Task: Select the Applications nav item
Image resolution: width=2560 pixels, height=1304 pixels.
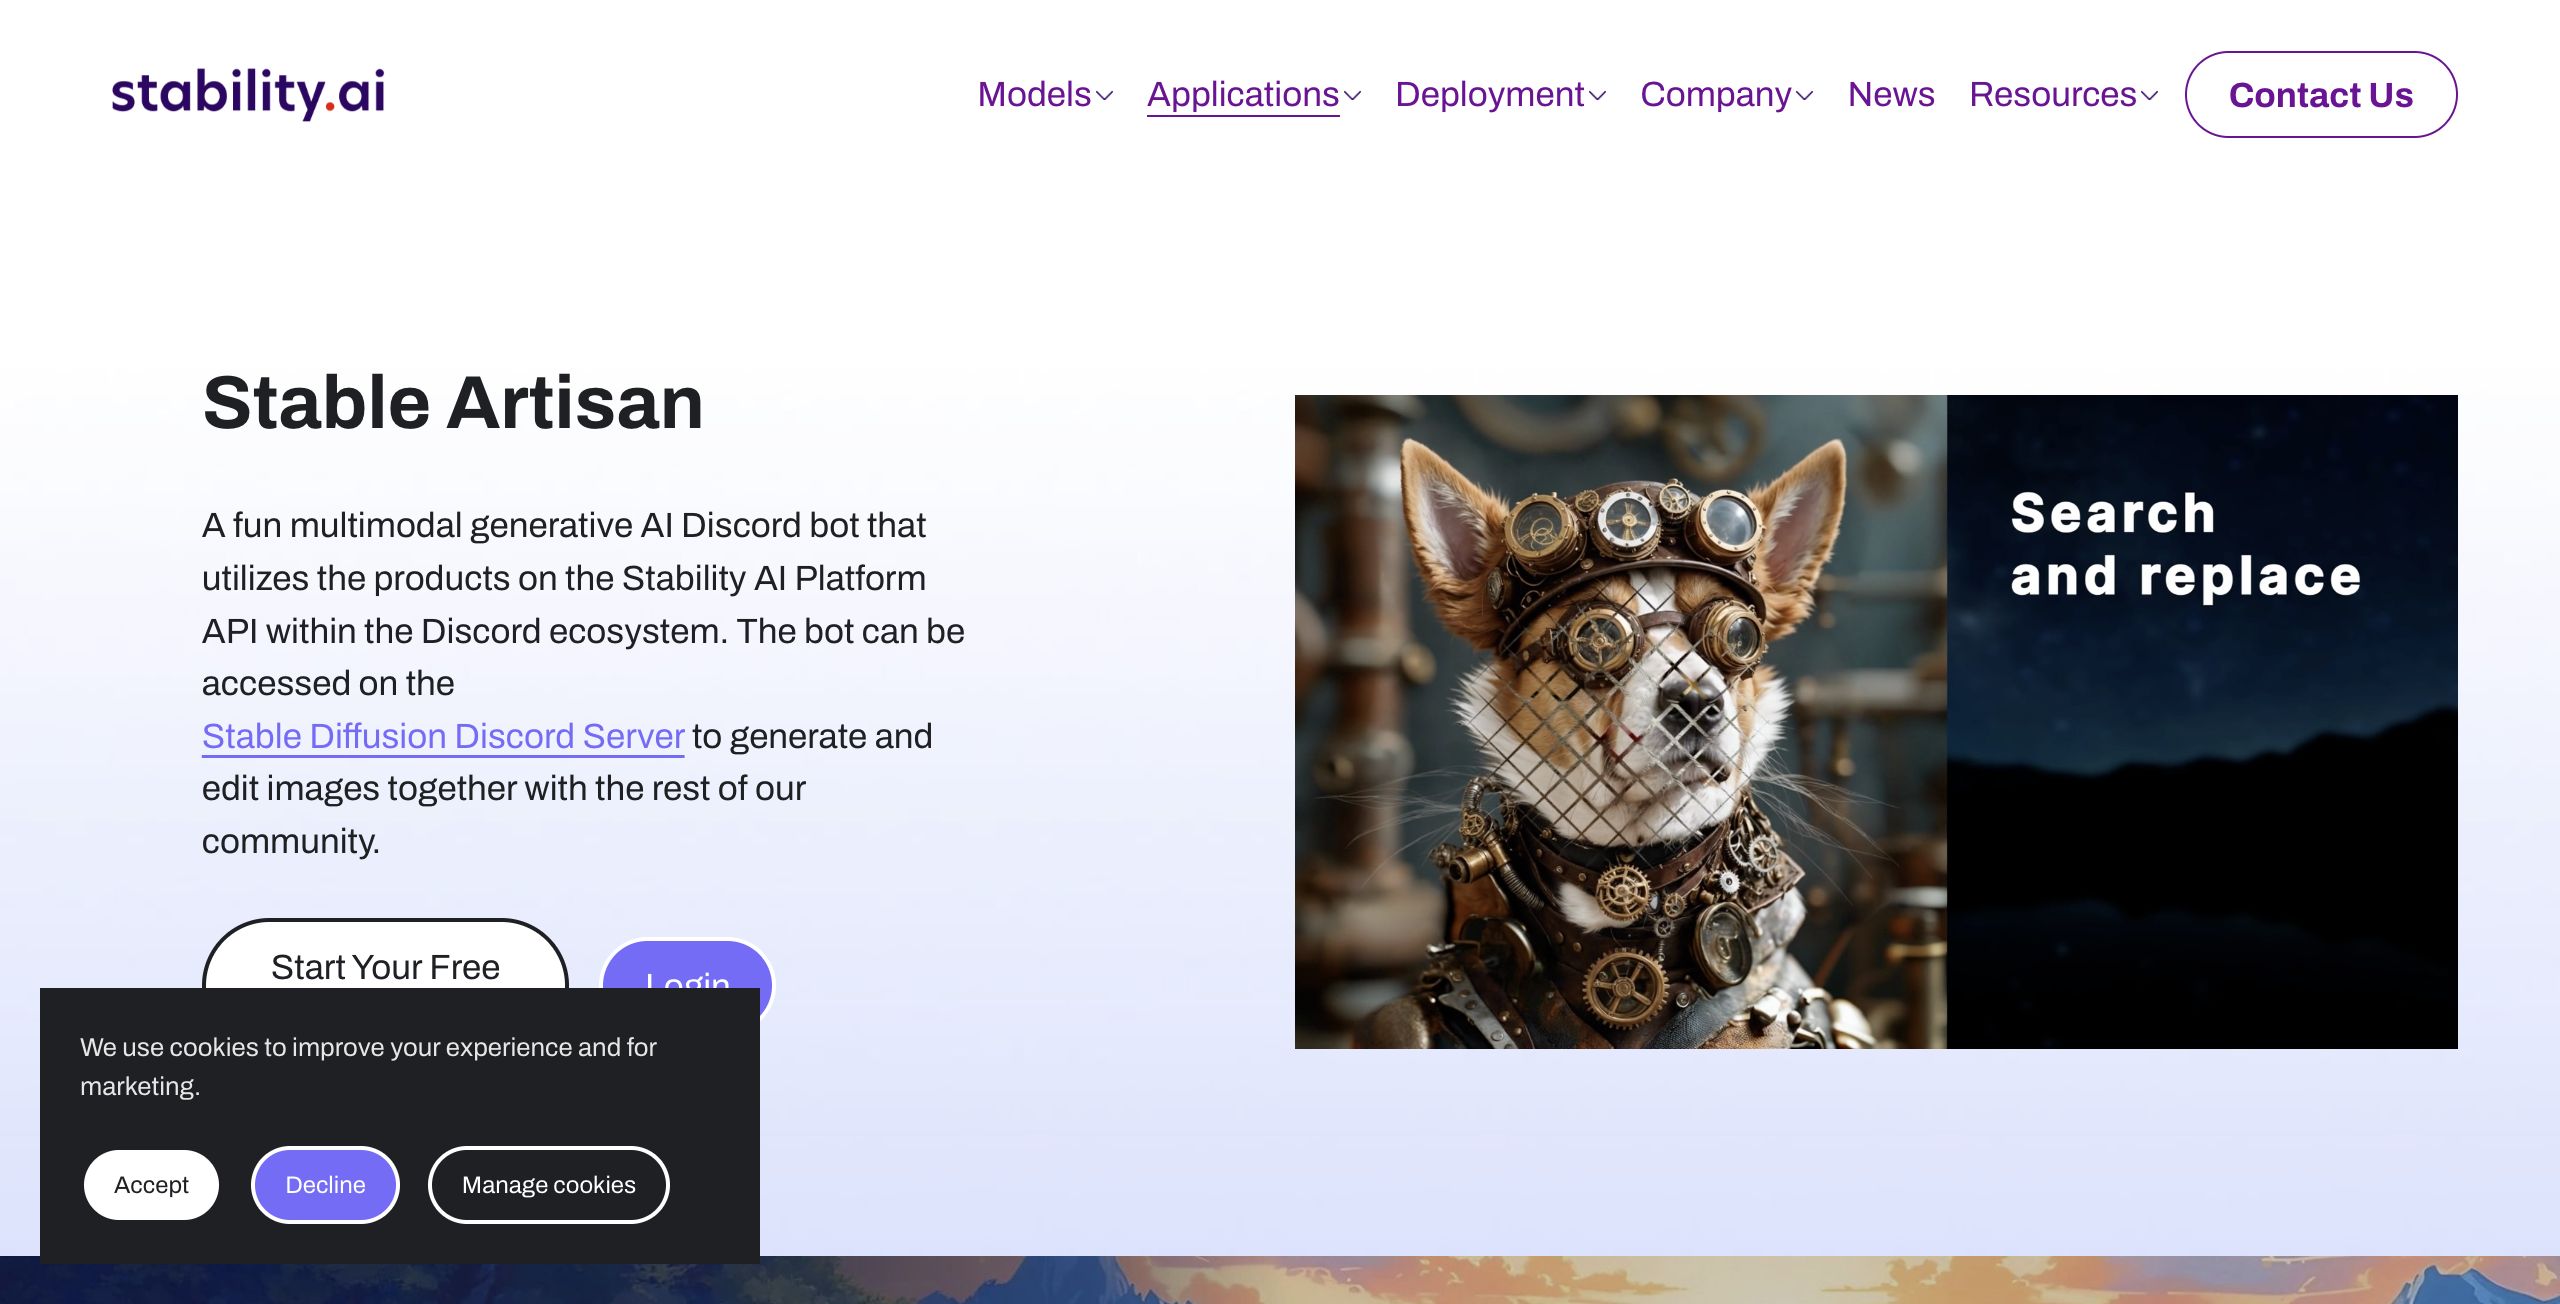Action: pyautogui.click(x=1242, y=94)
